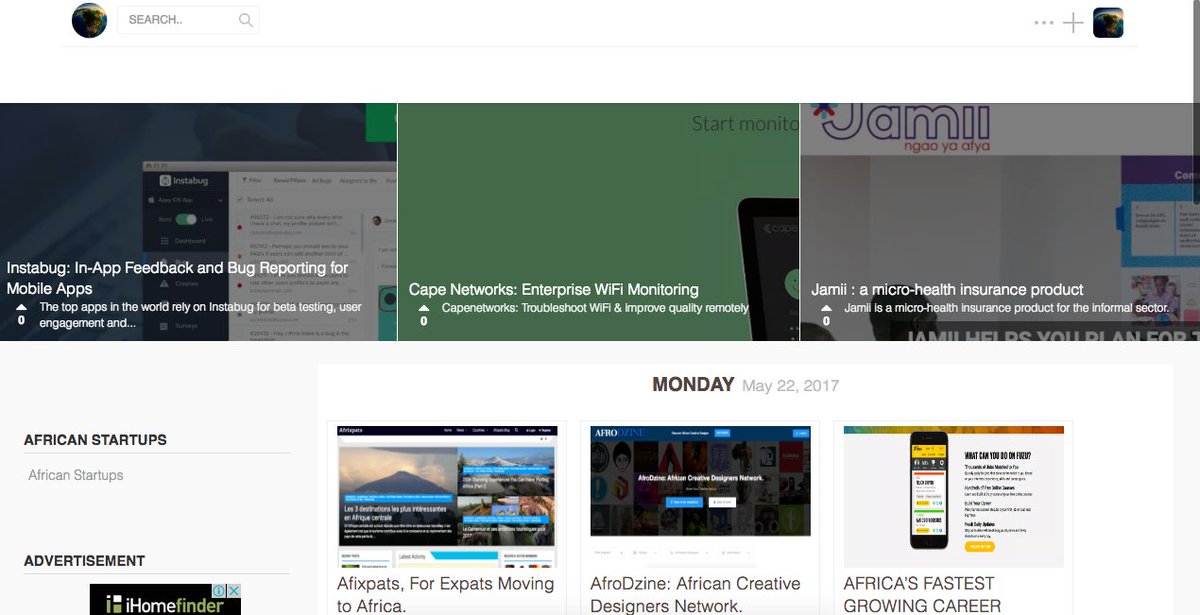Image resolution: width=1200 pixels, height=615 pixels.
Task: Click the magnifier search icon
Action: [x=246, y=20]
